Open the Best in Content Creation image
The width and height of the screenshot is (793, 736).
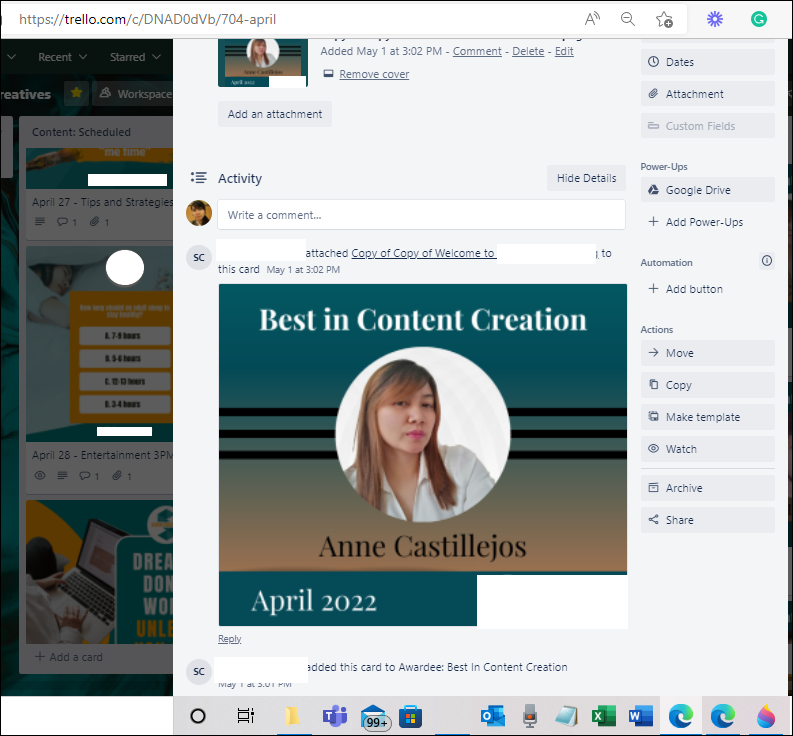tap(423, 455)
